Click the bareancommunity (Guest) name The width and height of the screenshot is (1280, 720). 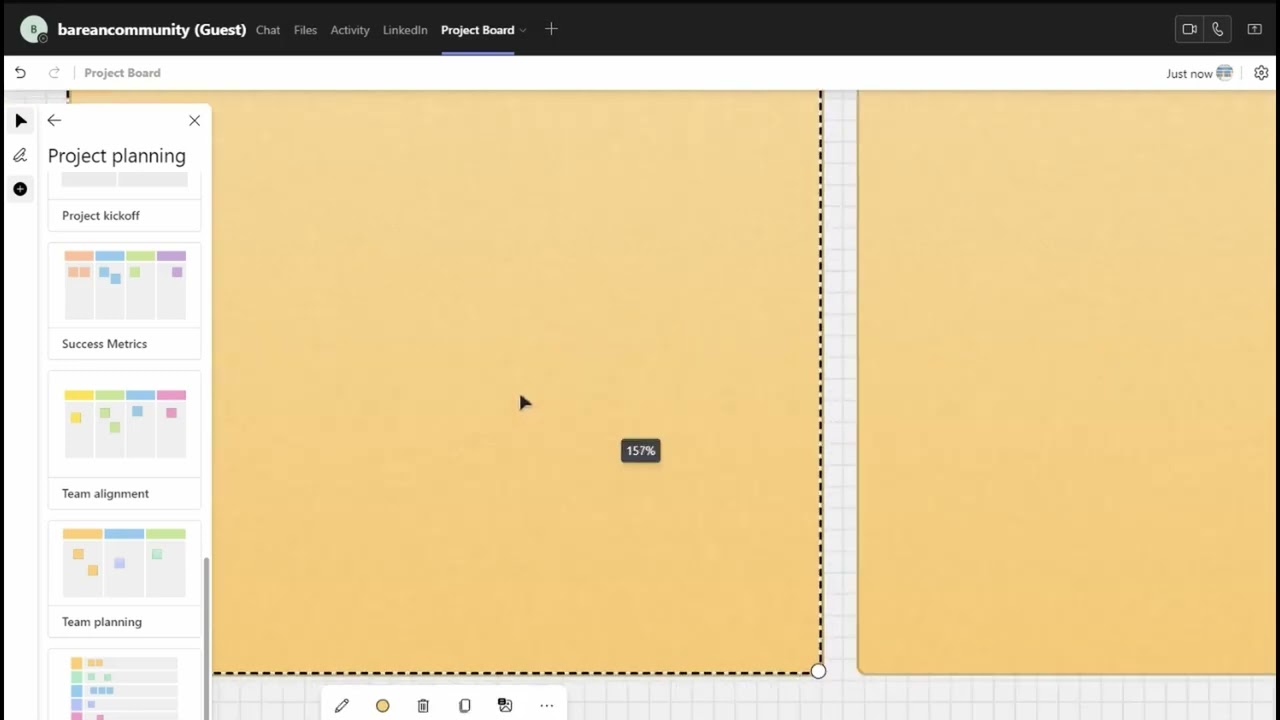pyautogui.click(x=152, y=30)
